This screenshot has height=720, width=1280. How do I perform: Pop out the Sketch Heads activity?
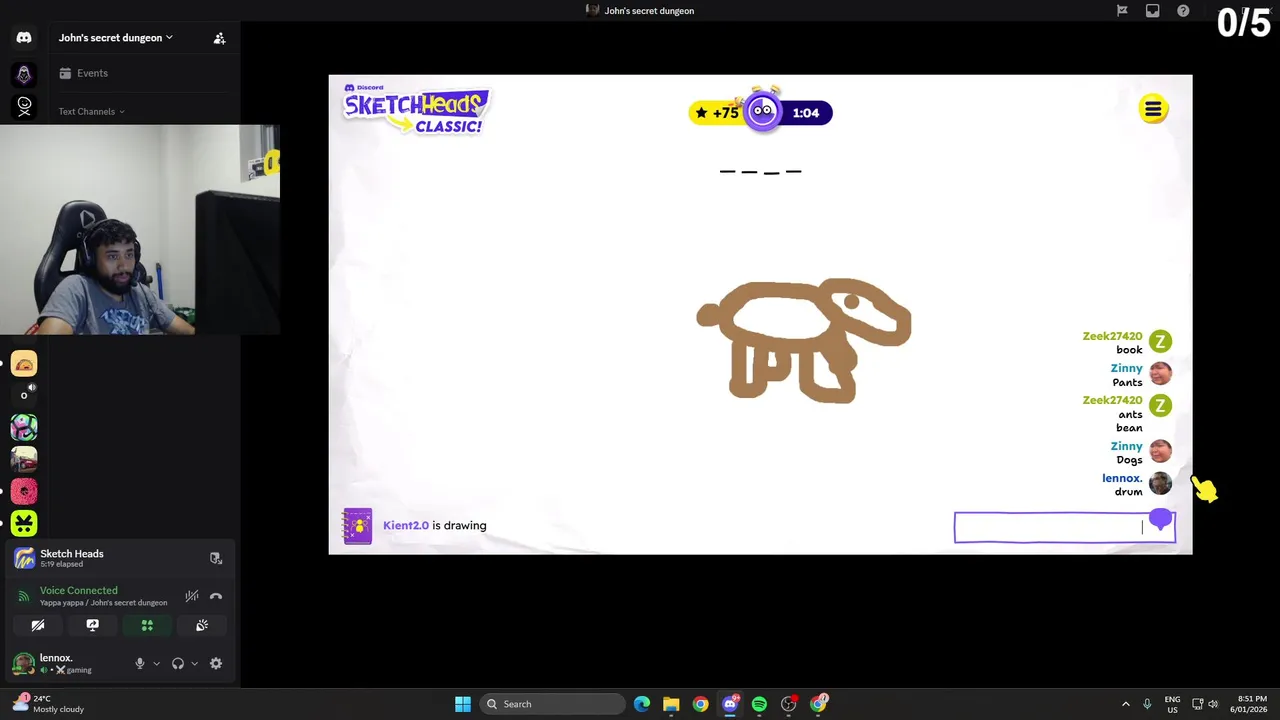tap(215, 558)
